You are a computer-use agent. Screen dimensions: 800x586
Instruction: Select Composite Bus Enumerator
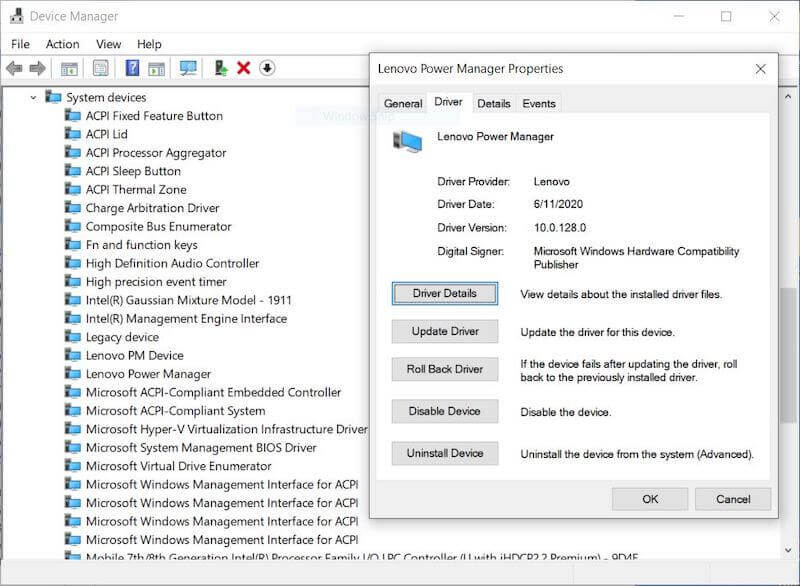point(159,226)
